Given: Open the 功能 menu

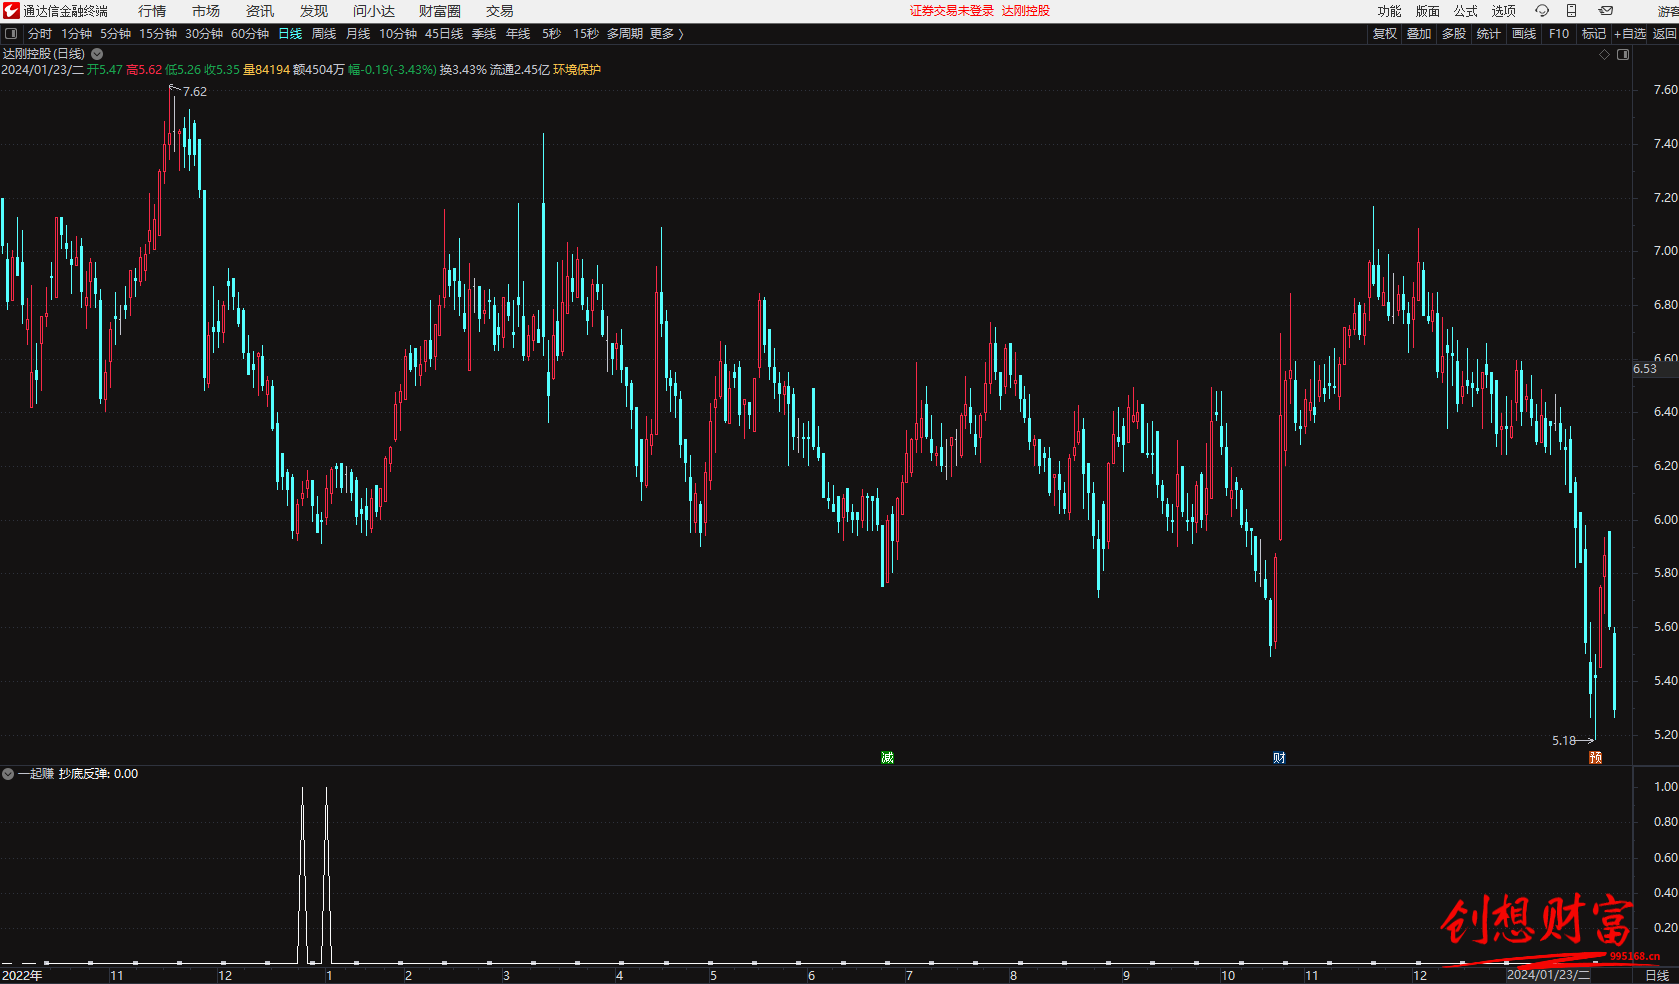Looking at the screenshot, I should pos(1390,11).
